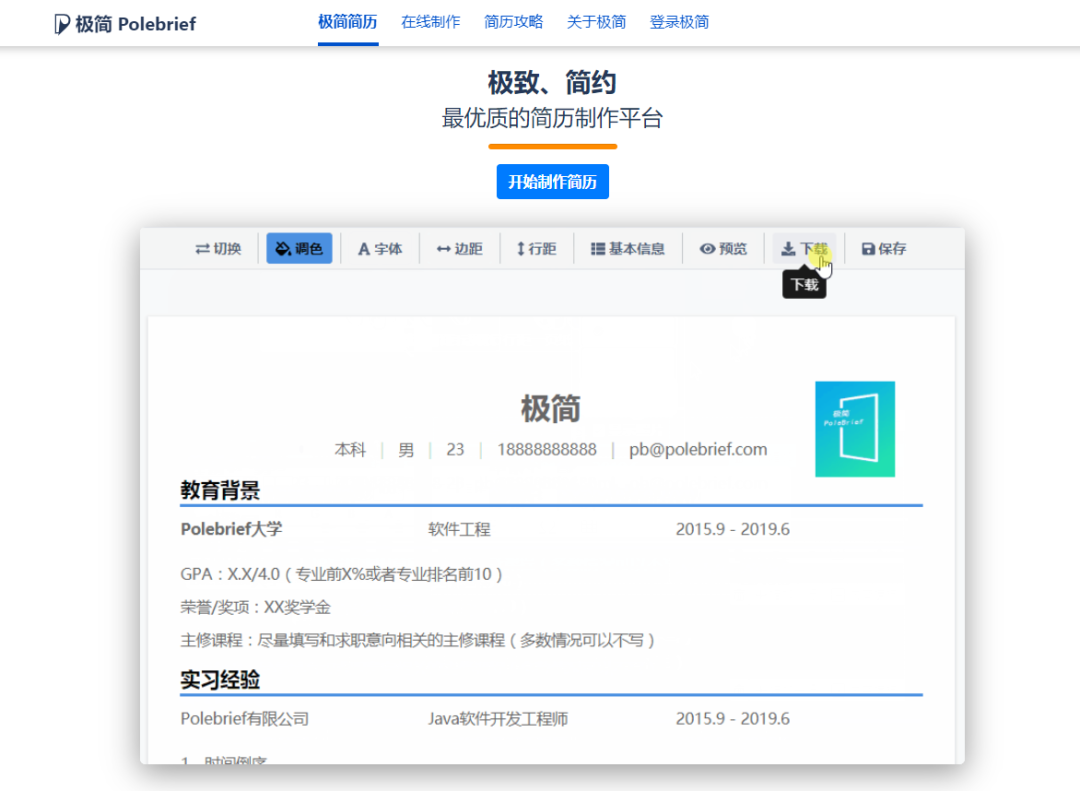Click the Polebrief大学 education entry
This screenshot has height=791, width=1080.
[234, 529]
